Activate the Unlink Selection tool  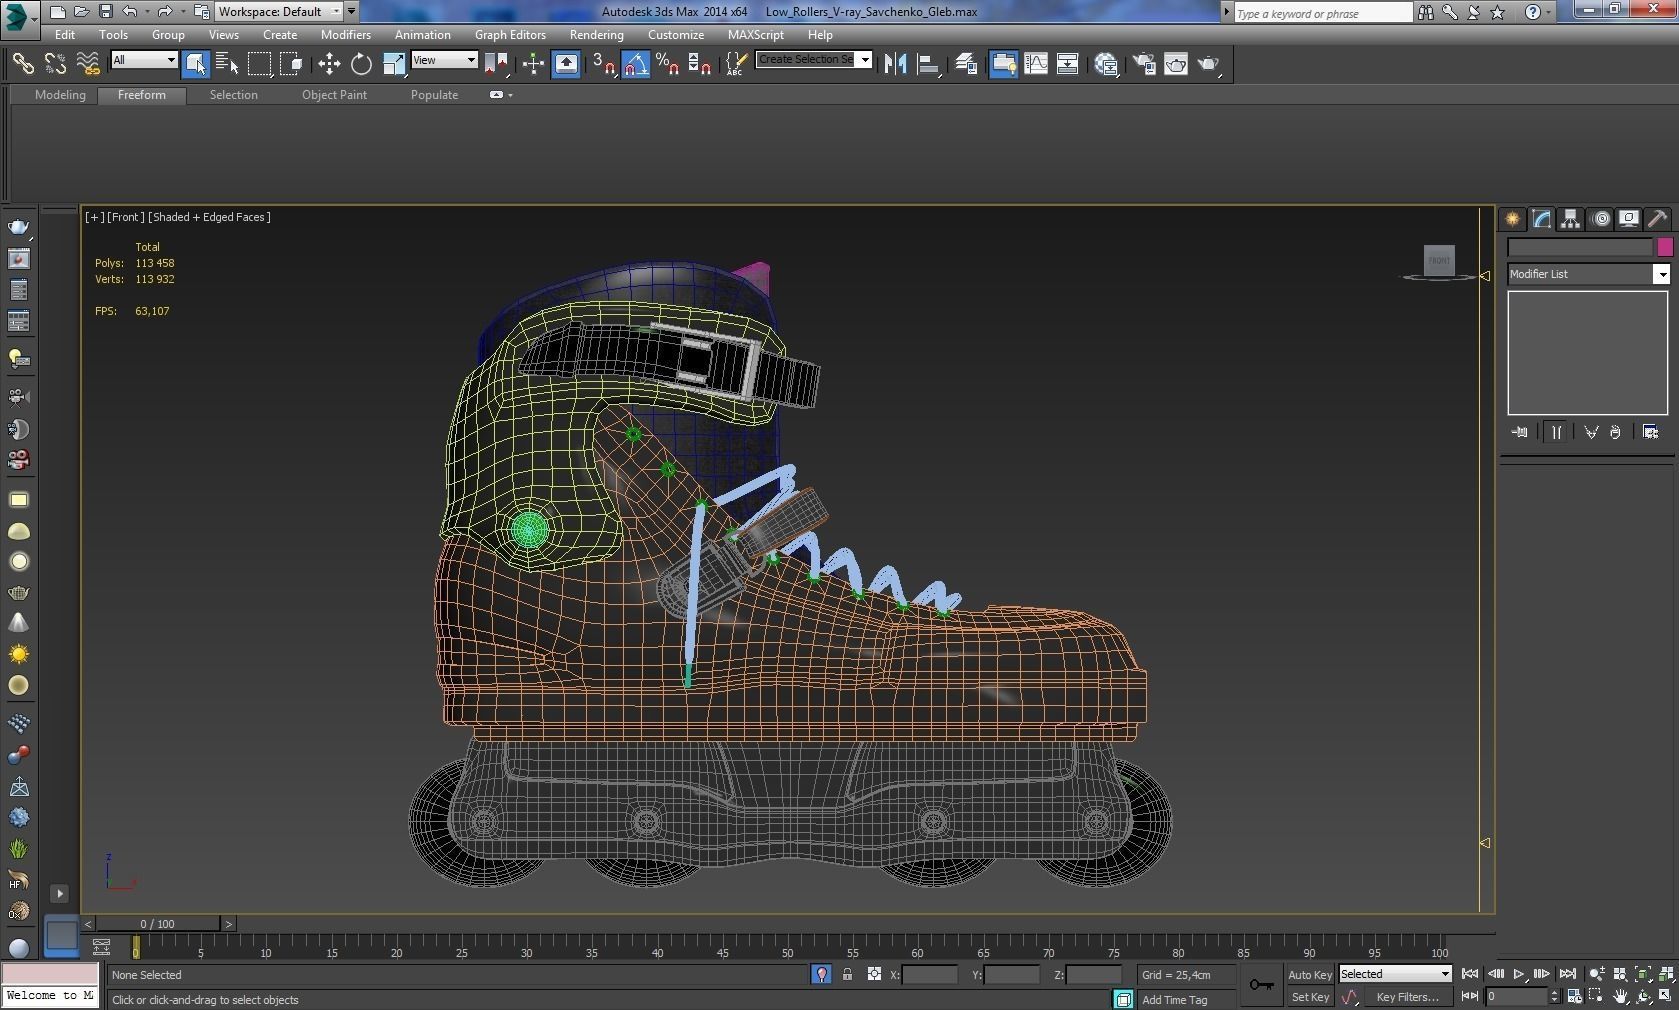tap(55, 64)
